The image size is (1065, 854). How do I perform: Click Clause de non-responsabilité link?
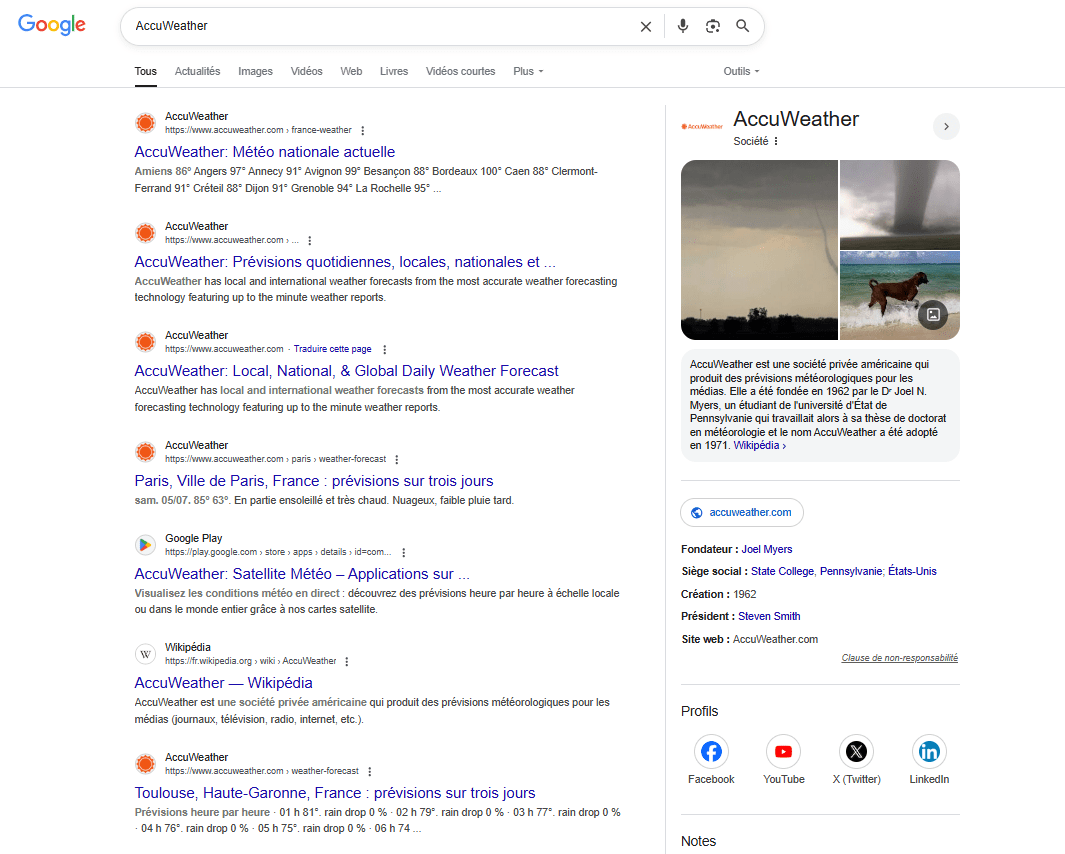pyautogui.click(x=899, y=658)
